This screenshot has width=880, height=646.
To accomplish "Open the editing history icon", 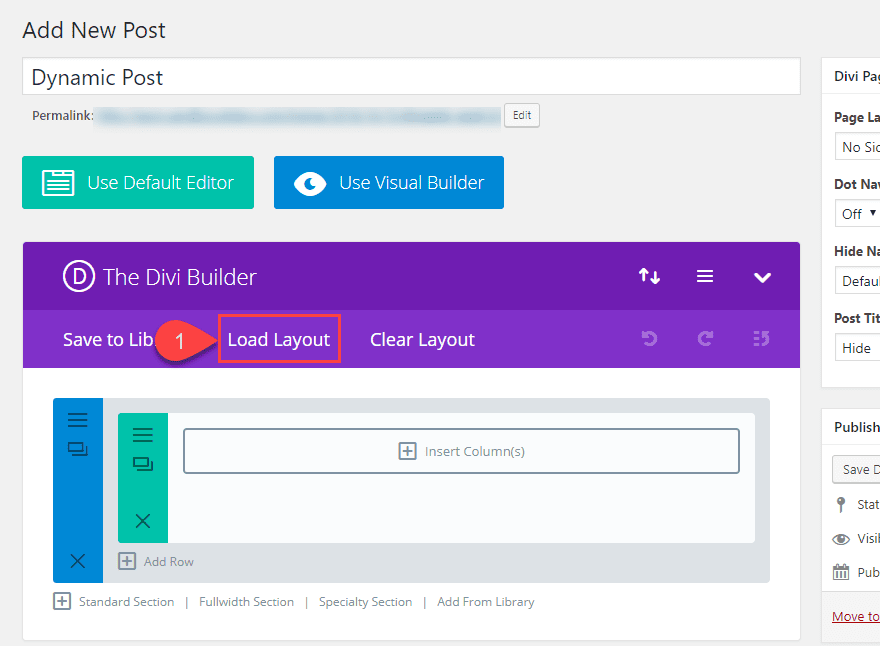I will pos(761,340).
